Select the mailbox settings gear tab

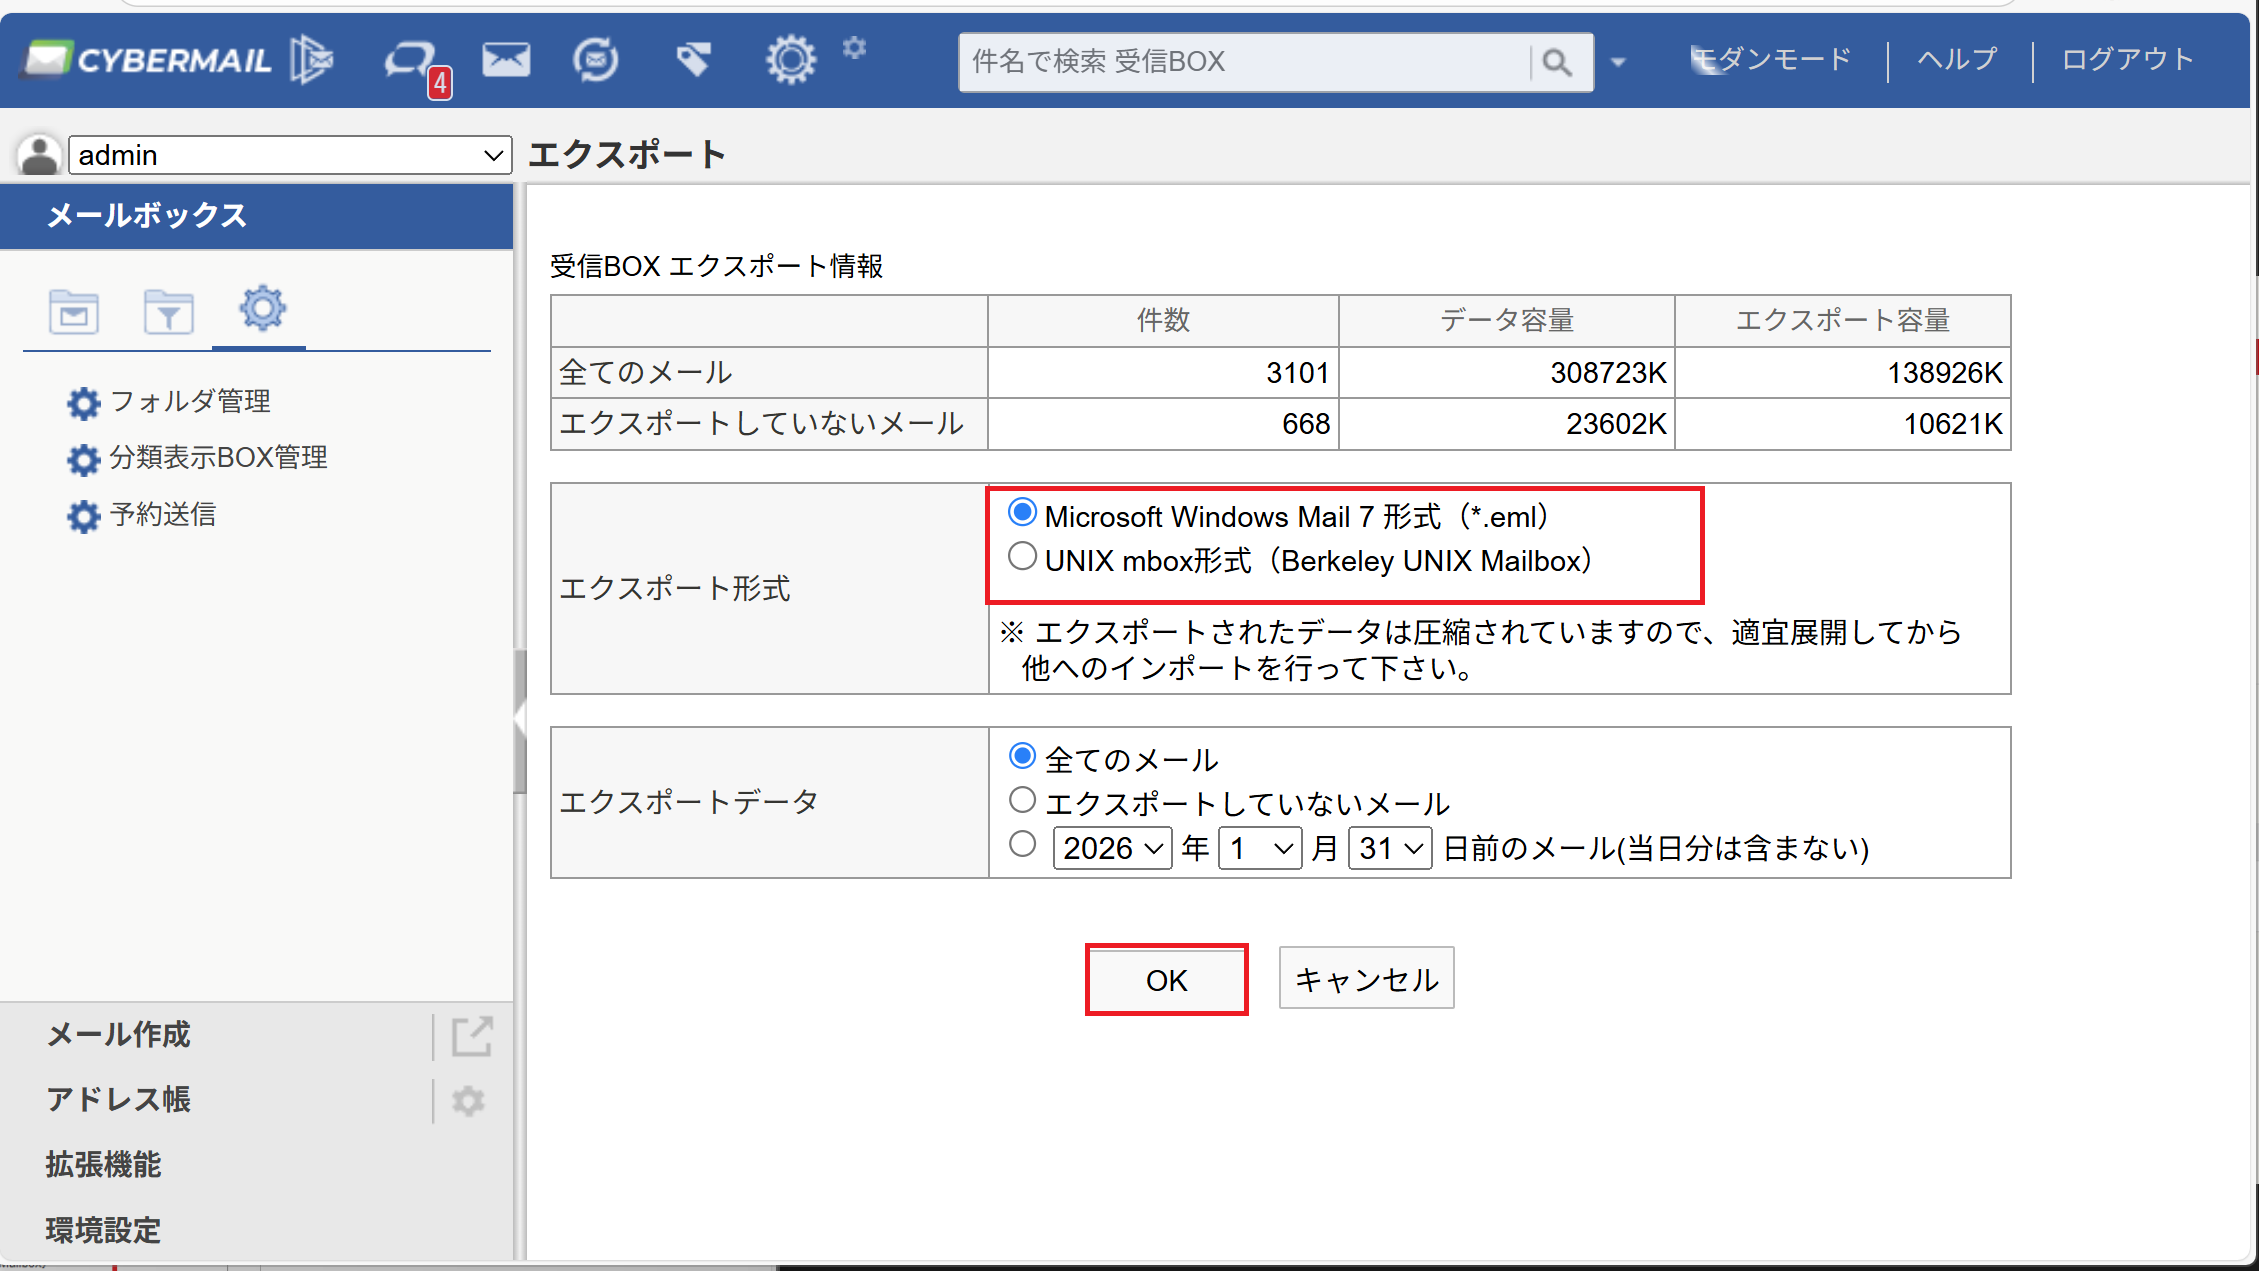coord(262,308)
